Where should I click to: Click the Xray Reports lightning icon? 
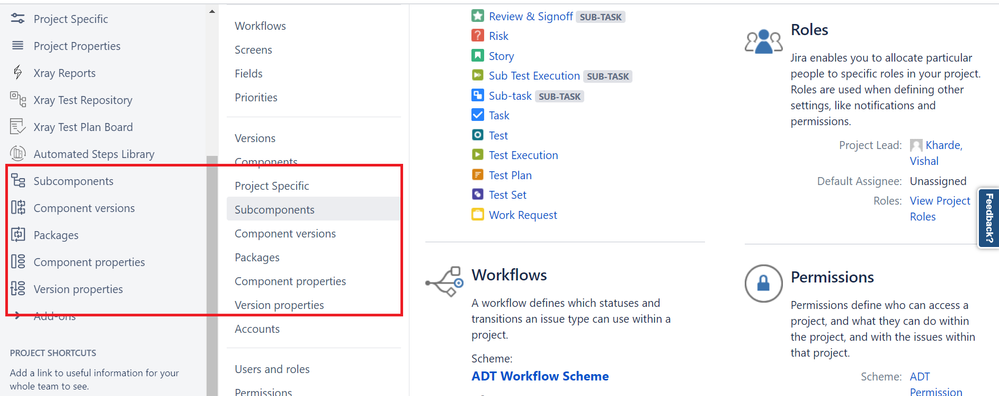(18, 73)
